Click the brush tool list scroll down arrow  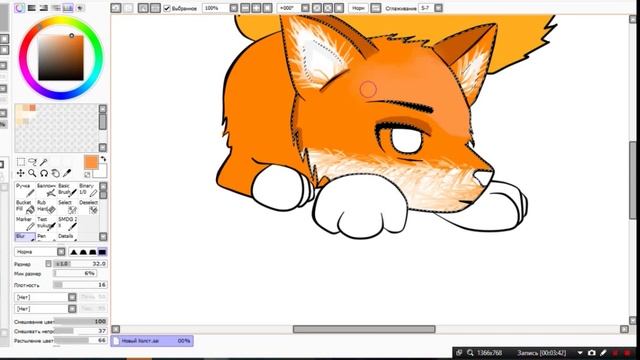103,237
